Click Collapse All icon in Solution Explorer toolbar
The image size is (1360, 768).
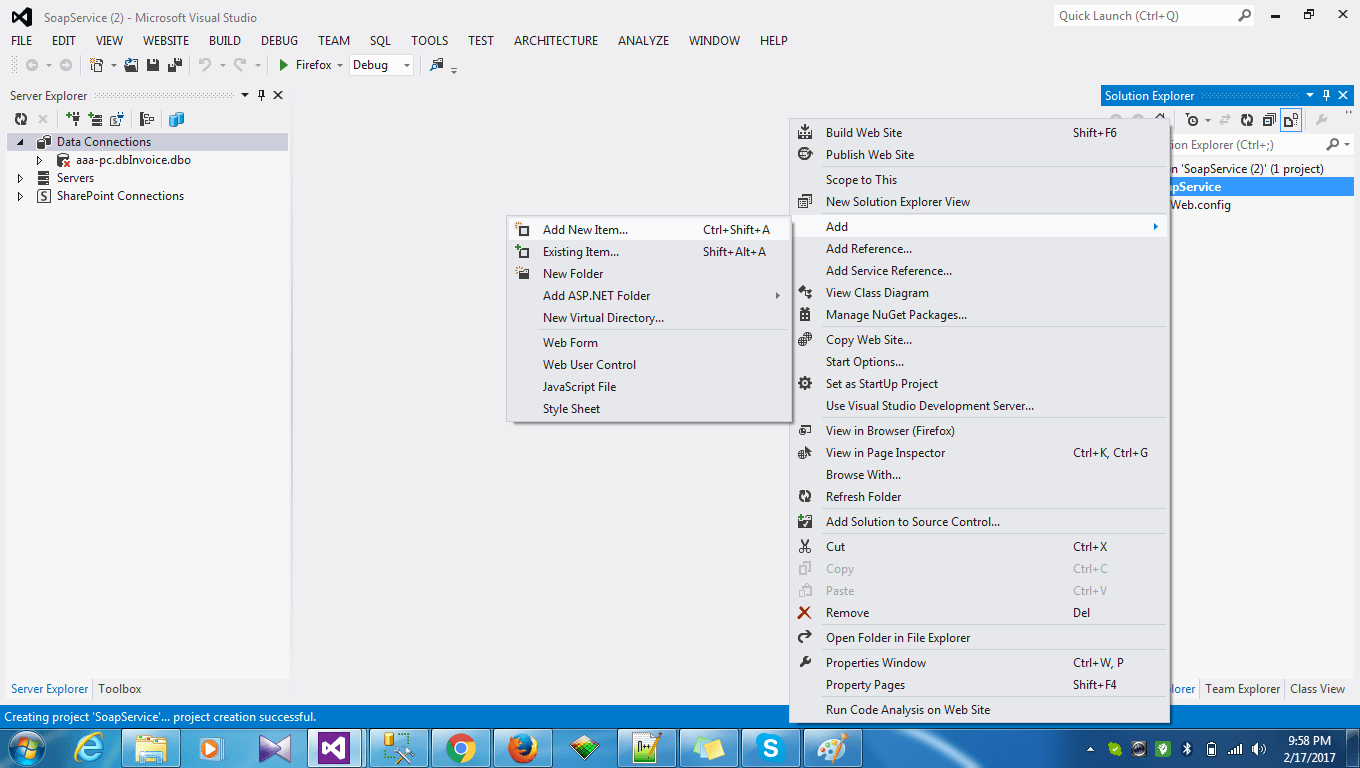point(1269,120)
